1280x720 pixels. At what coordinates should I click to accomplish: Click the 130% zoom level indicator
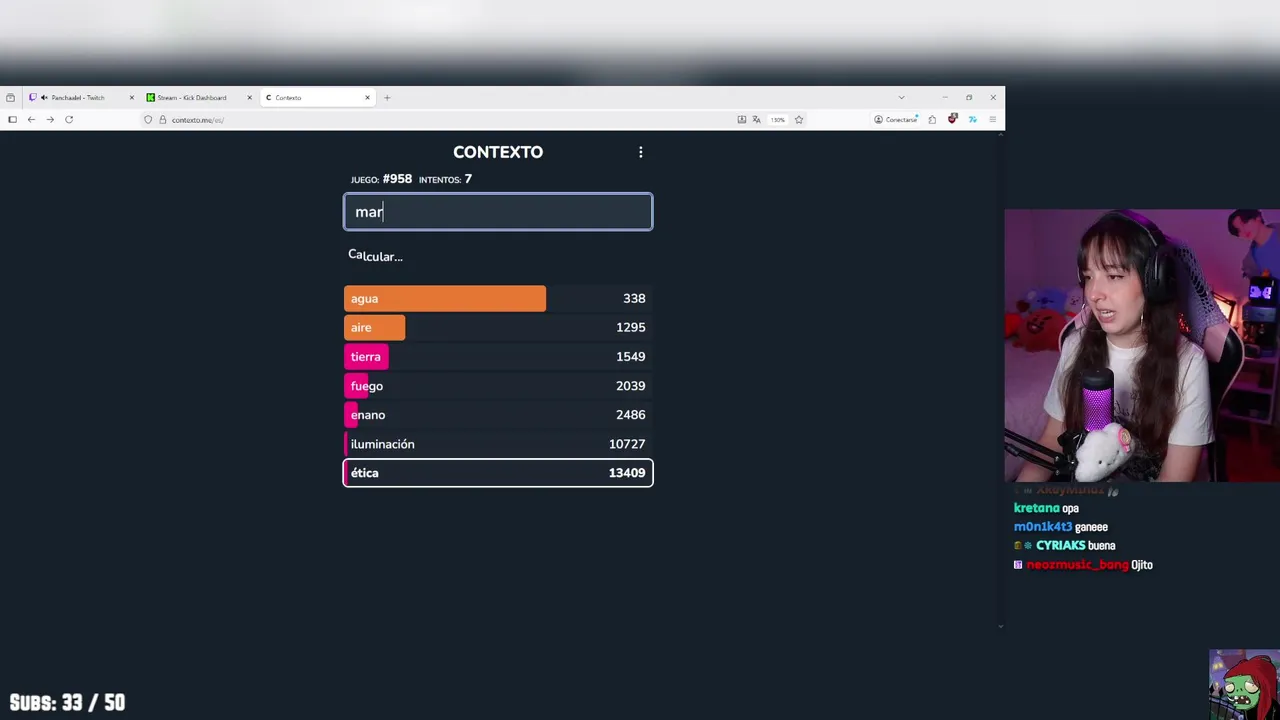click(778, 119)
